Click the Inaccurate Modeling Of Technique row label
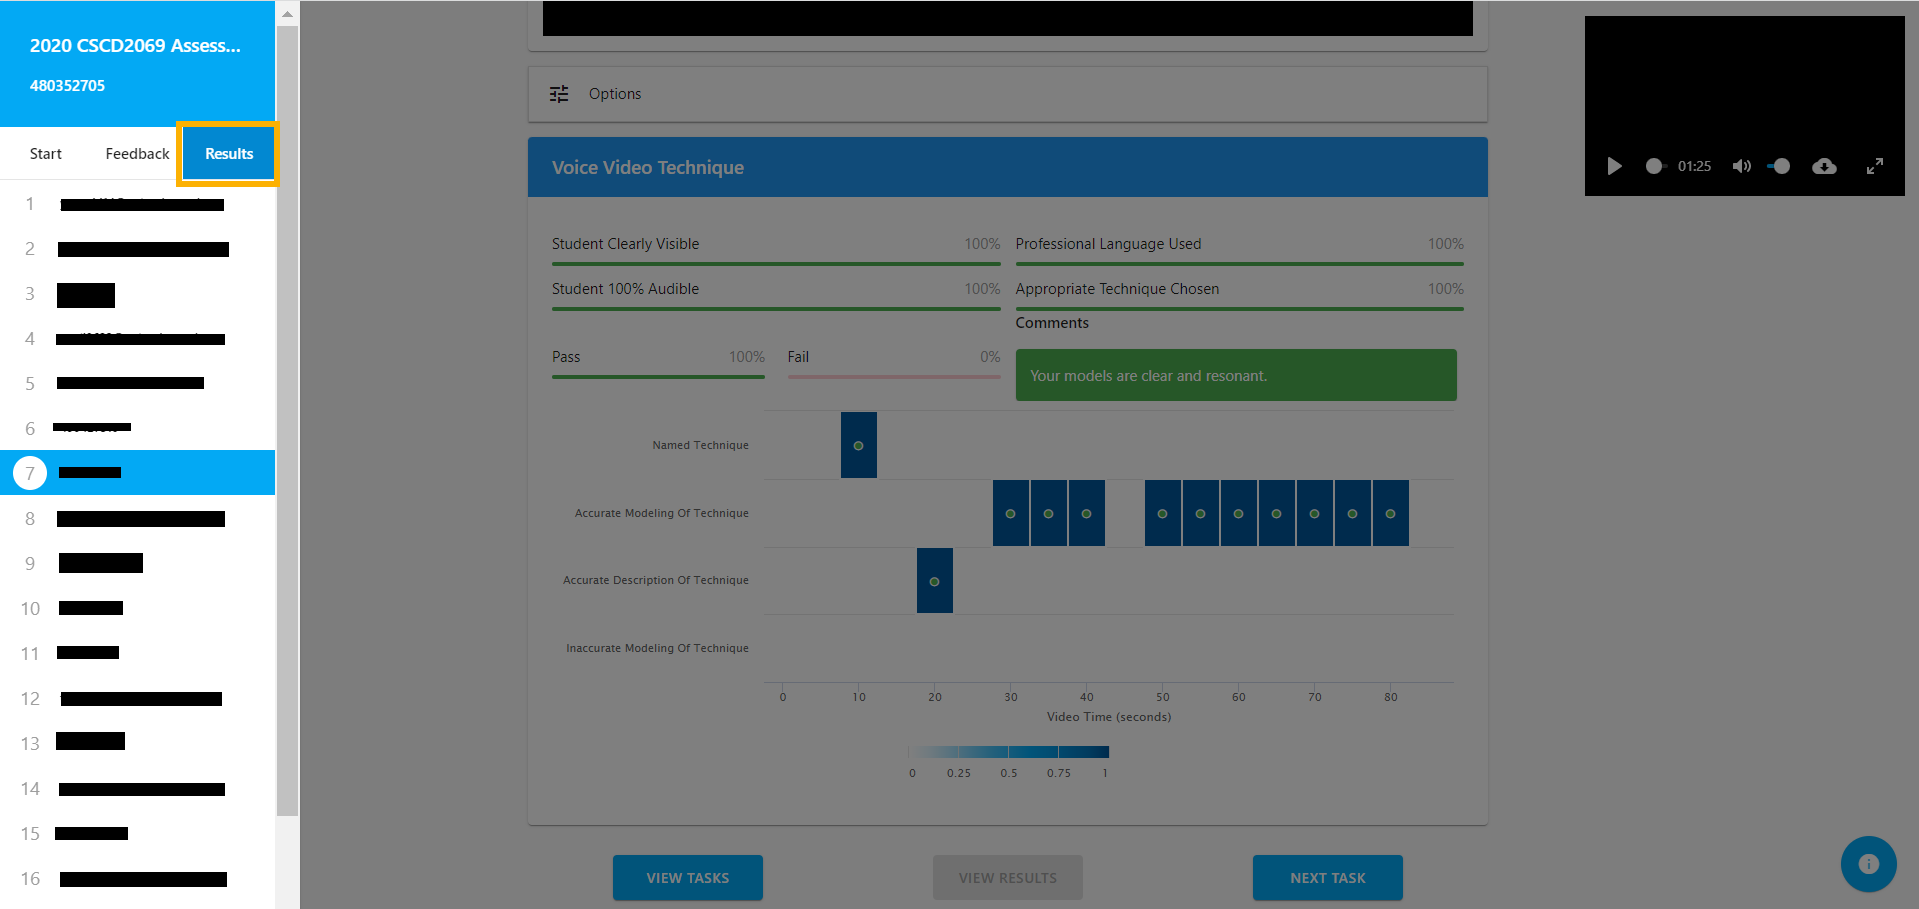Viewport: 1919px width, 909px height. [657, 648]
